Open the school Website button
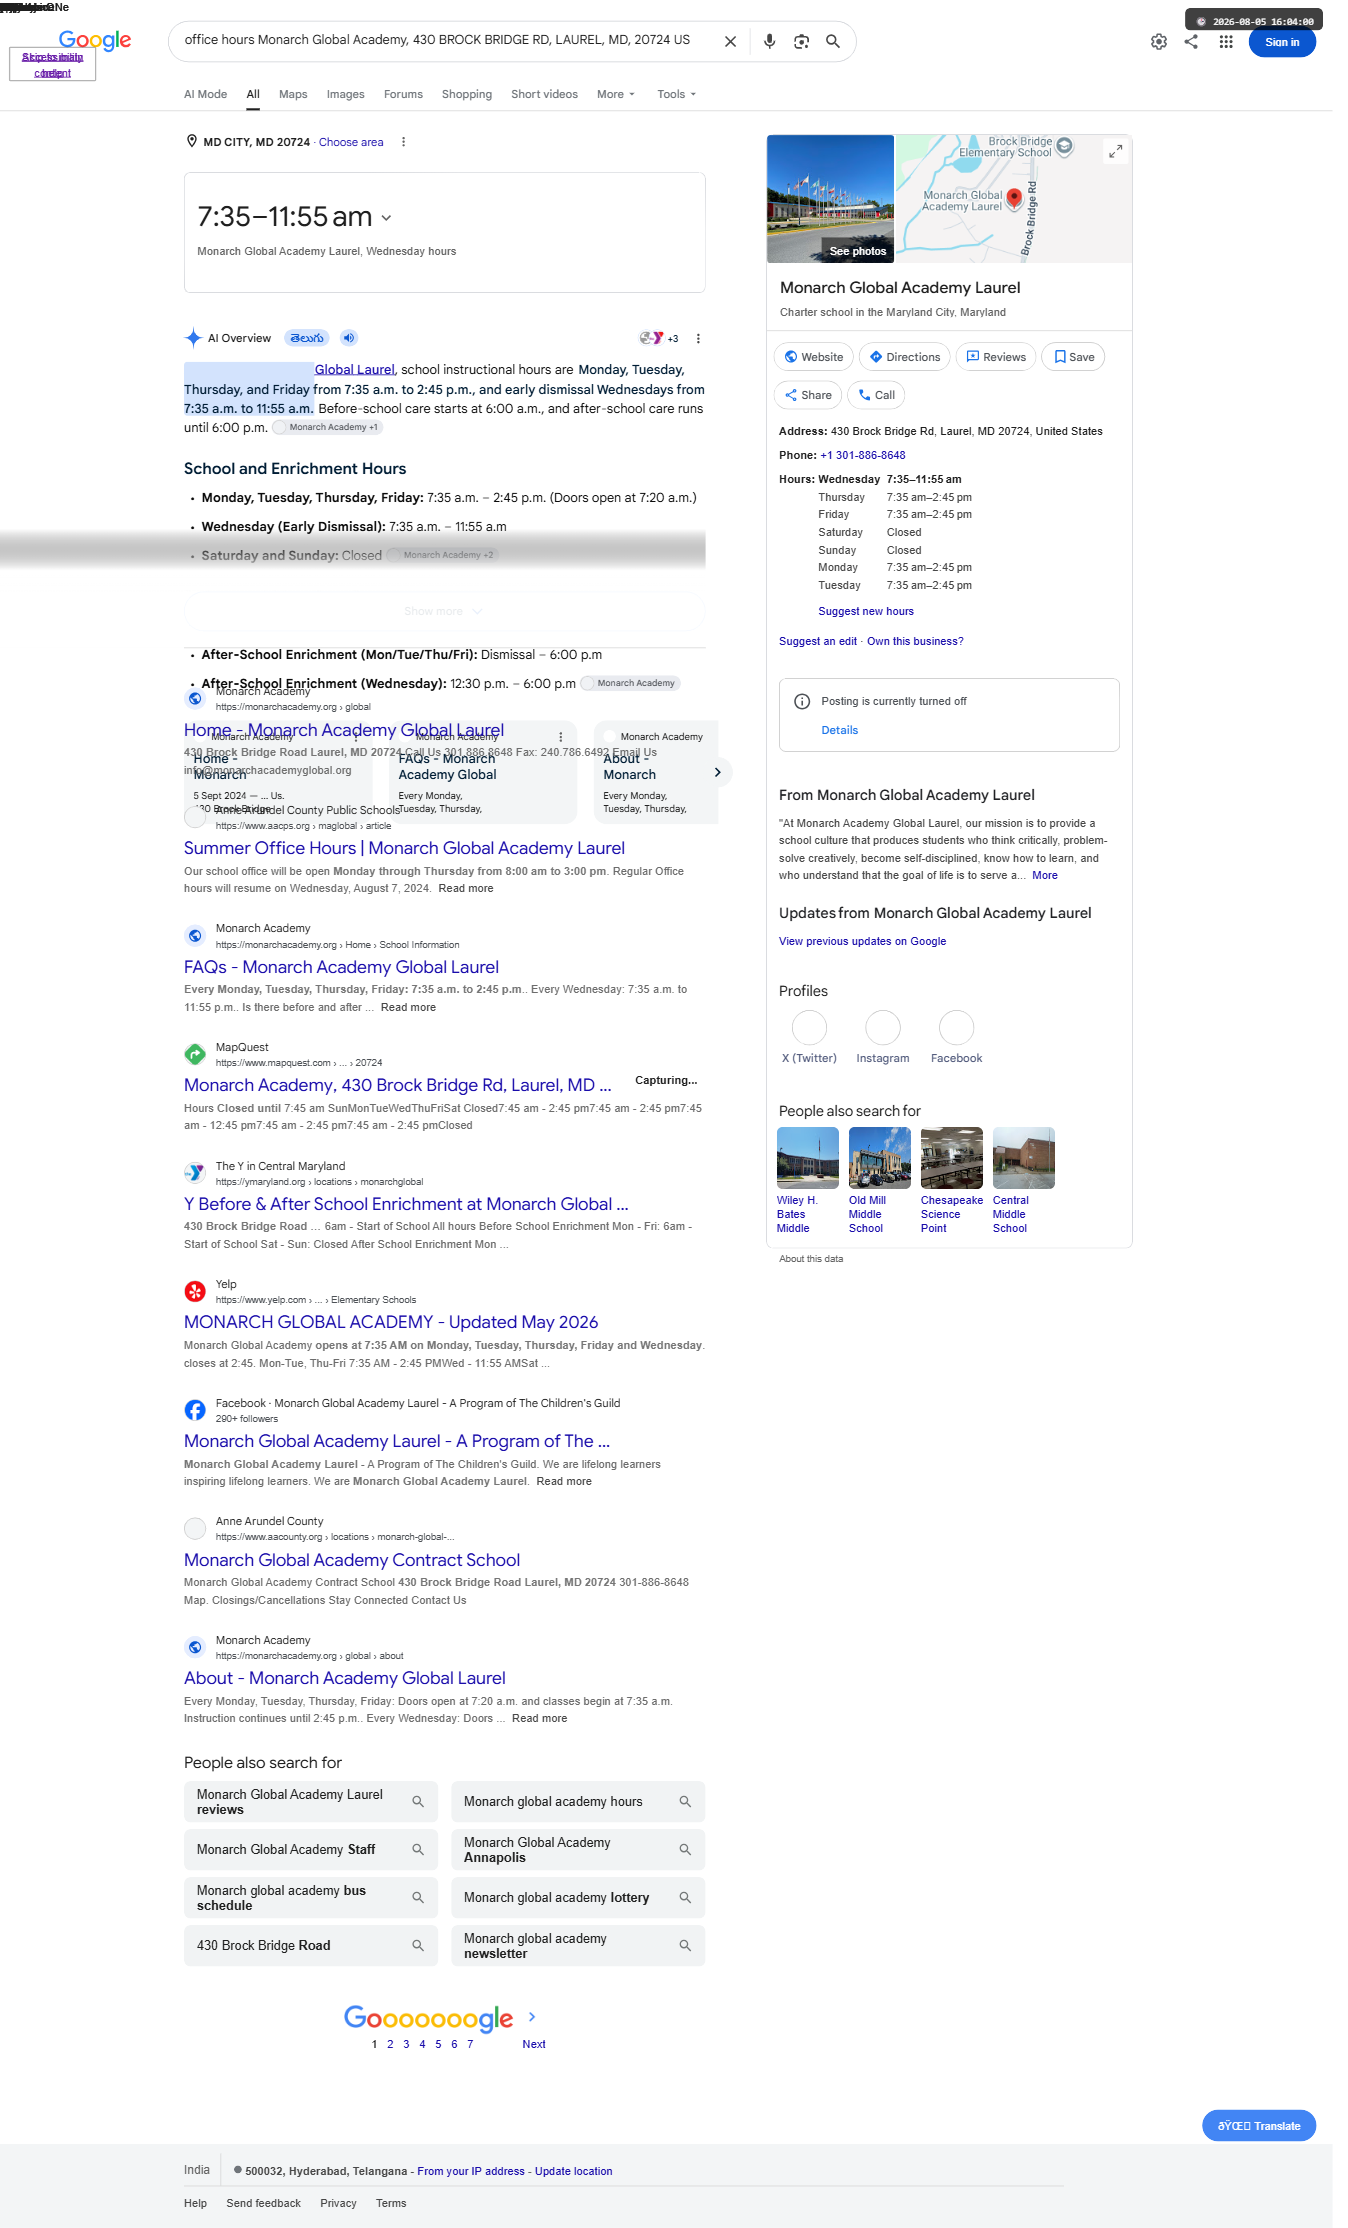 814,357
